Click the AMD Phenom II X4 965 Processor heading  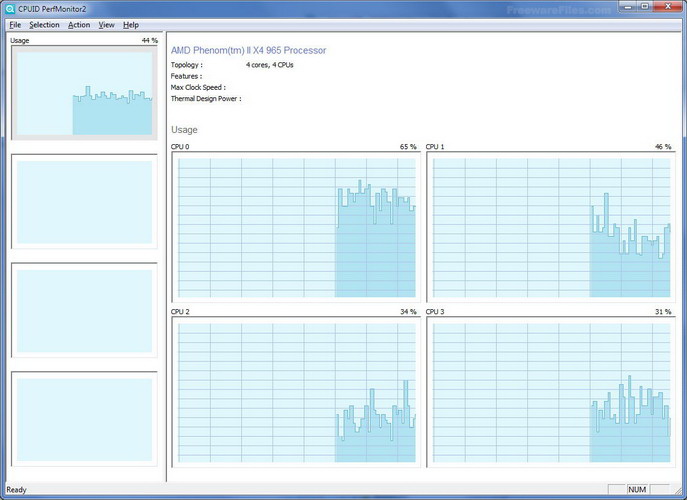[248, 50]
